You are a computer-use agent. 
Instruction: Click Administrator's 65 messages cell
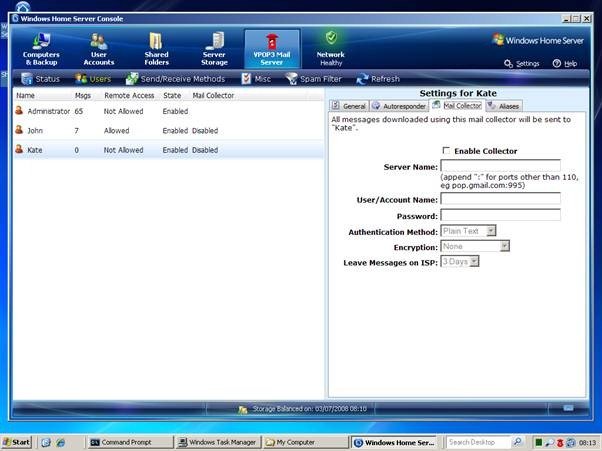click(79, 111)
